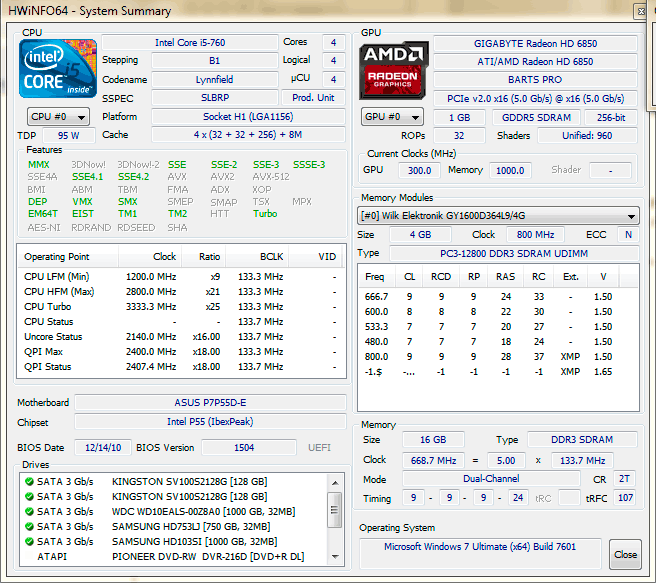Click the AMD Radeon Graphics logo
Image resolution: width=656 pixels, height=583 pixels.
(x=394, y=70)
